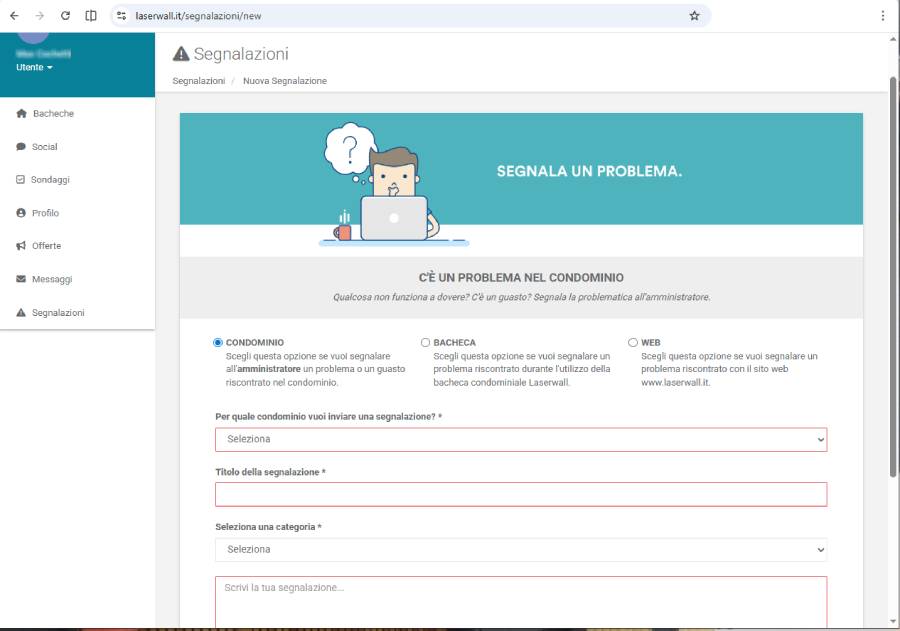Select the CONDOMINIO radio option
Screen dimensions: 900x631
point(218,342)
